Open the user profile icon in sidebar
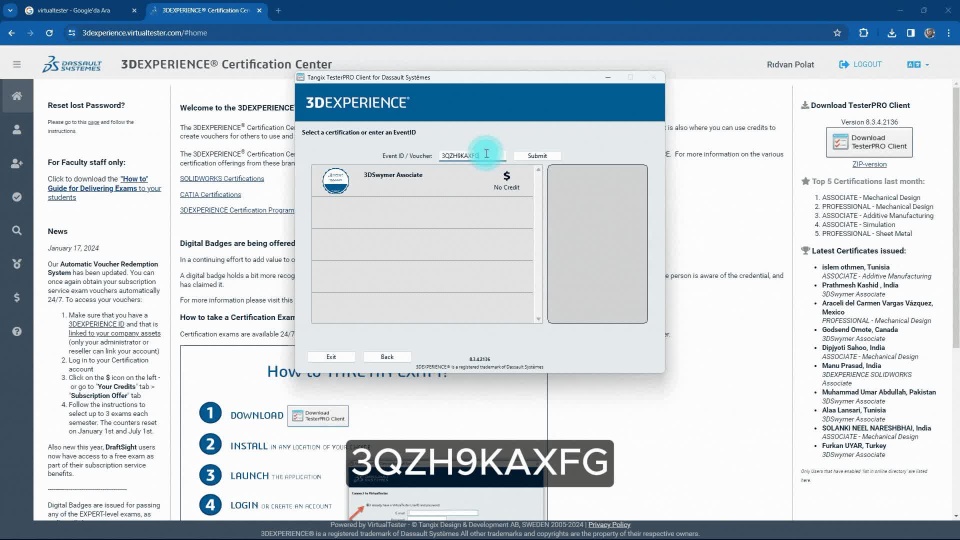The image size is (960, 540). (x=17, y=130)
